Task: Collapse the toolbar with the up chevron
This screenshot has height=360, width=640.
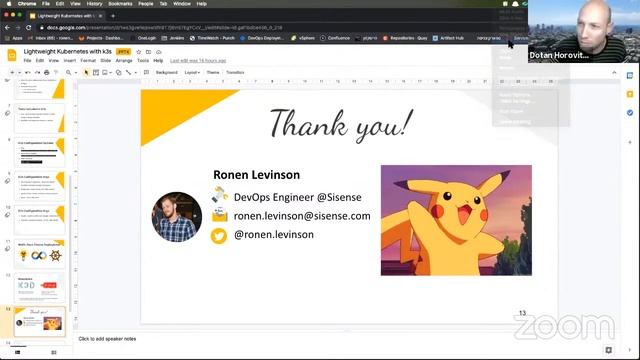Action: pyautogui.click(x=614, y=72)
